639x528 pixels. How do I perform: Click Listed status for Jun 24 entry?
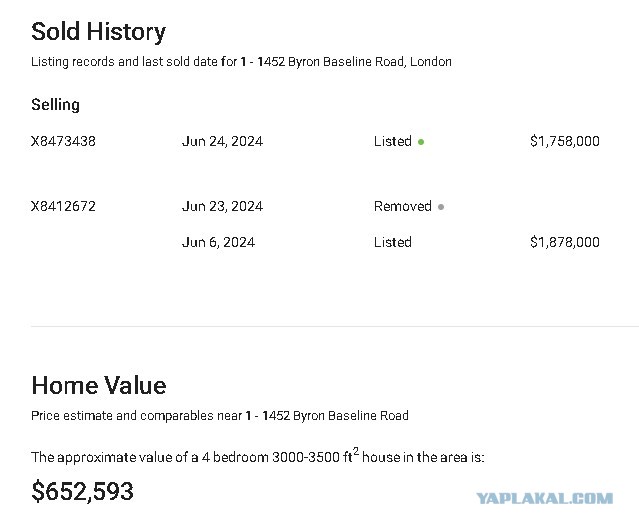[393, 141]
